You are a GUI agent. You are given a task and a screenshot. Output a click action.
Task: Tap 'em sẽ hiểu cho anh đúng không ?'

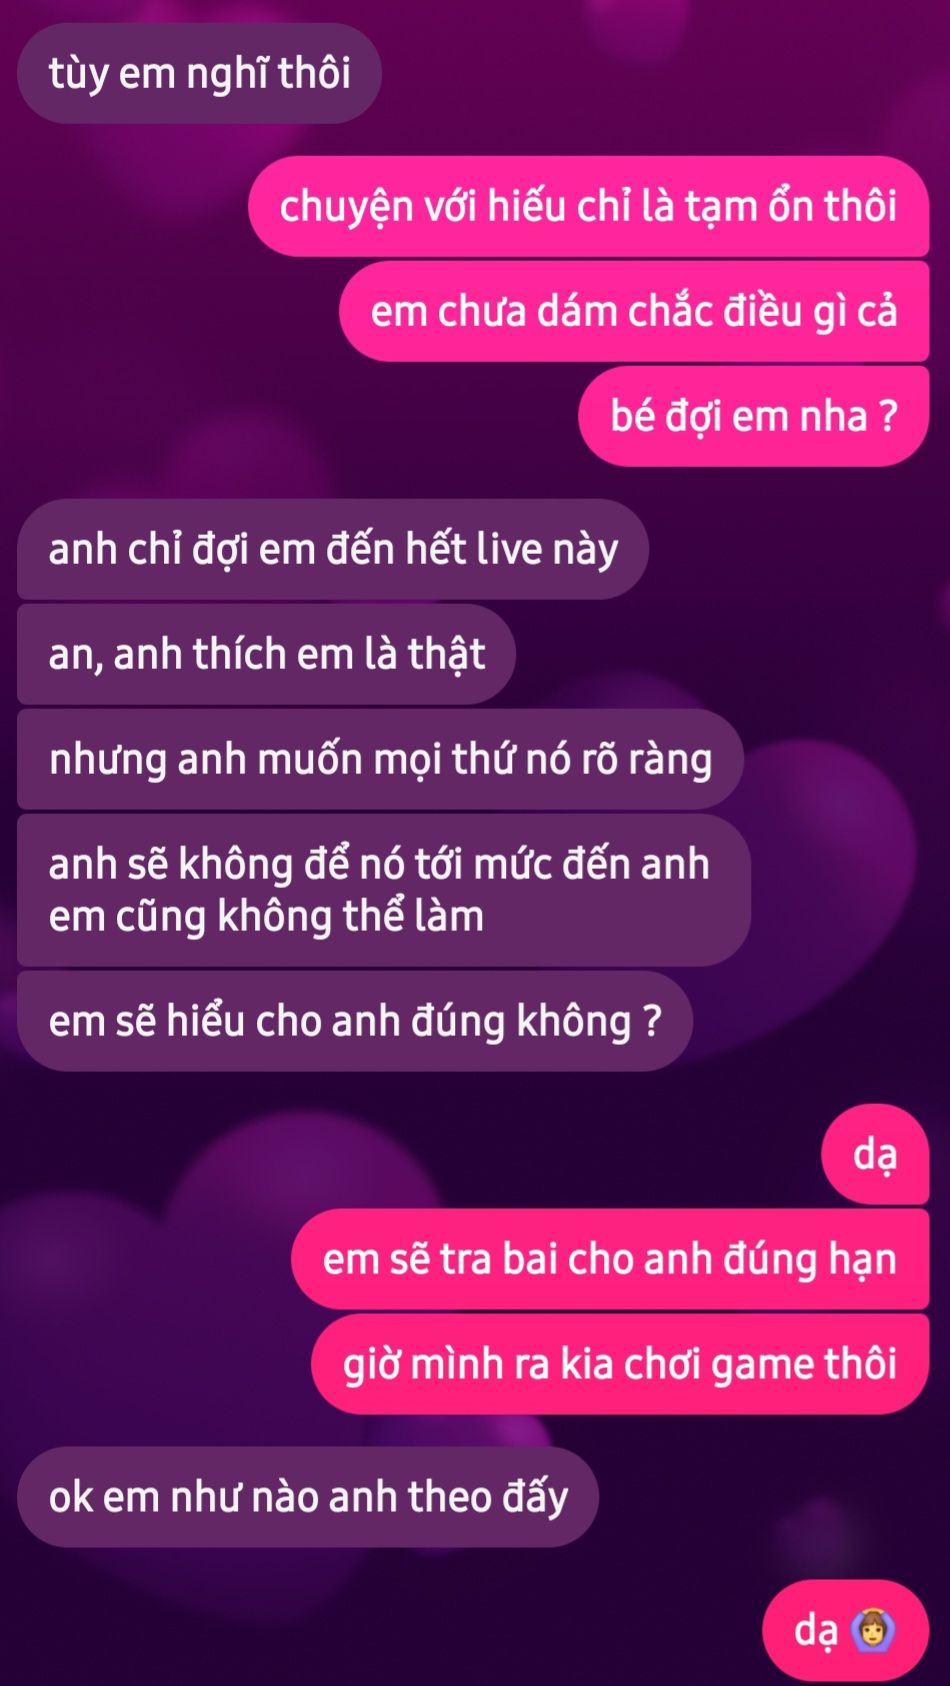pyautogui.click(x=355, y=1021)
